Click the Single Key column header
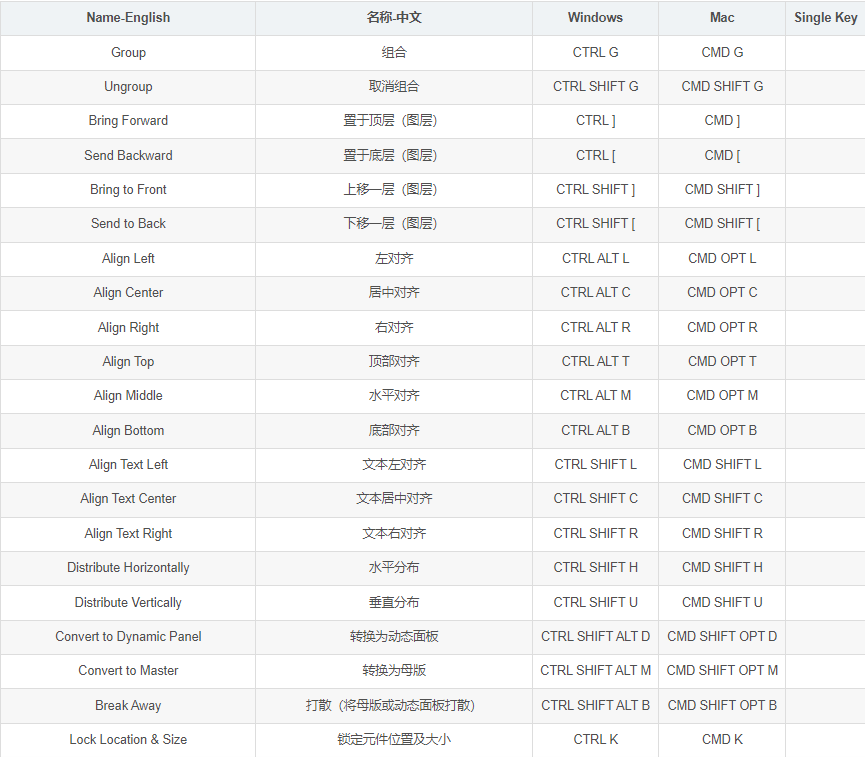This screenshot has height=757, width=865. pyautogui.click(x=825, y=17)
